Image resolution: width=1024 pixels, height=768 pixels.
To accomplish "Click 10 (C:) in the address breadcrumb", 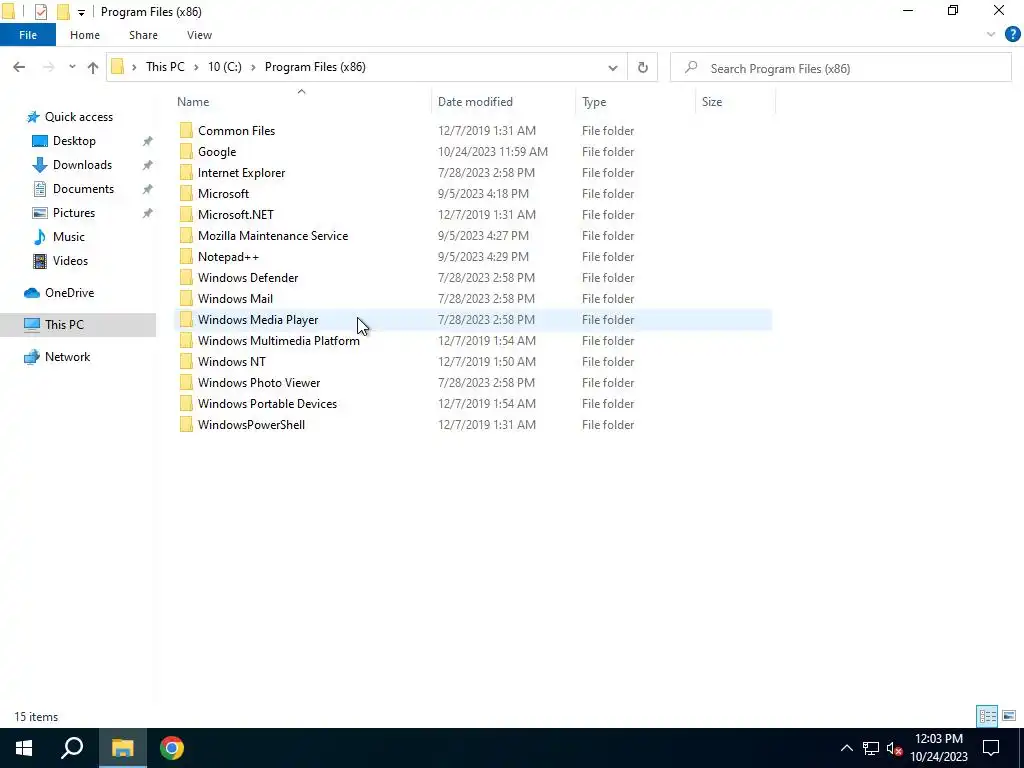I will pyautogui.click(x=225, y=67).
